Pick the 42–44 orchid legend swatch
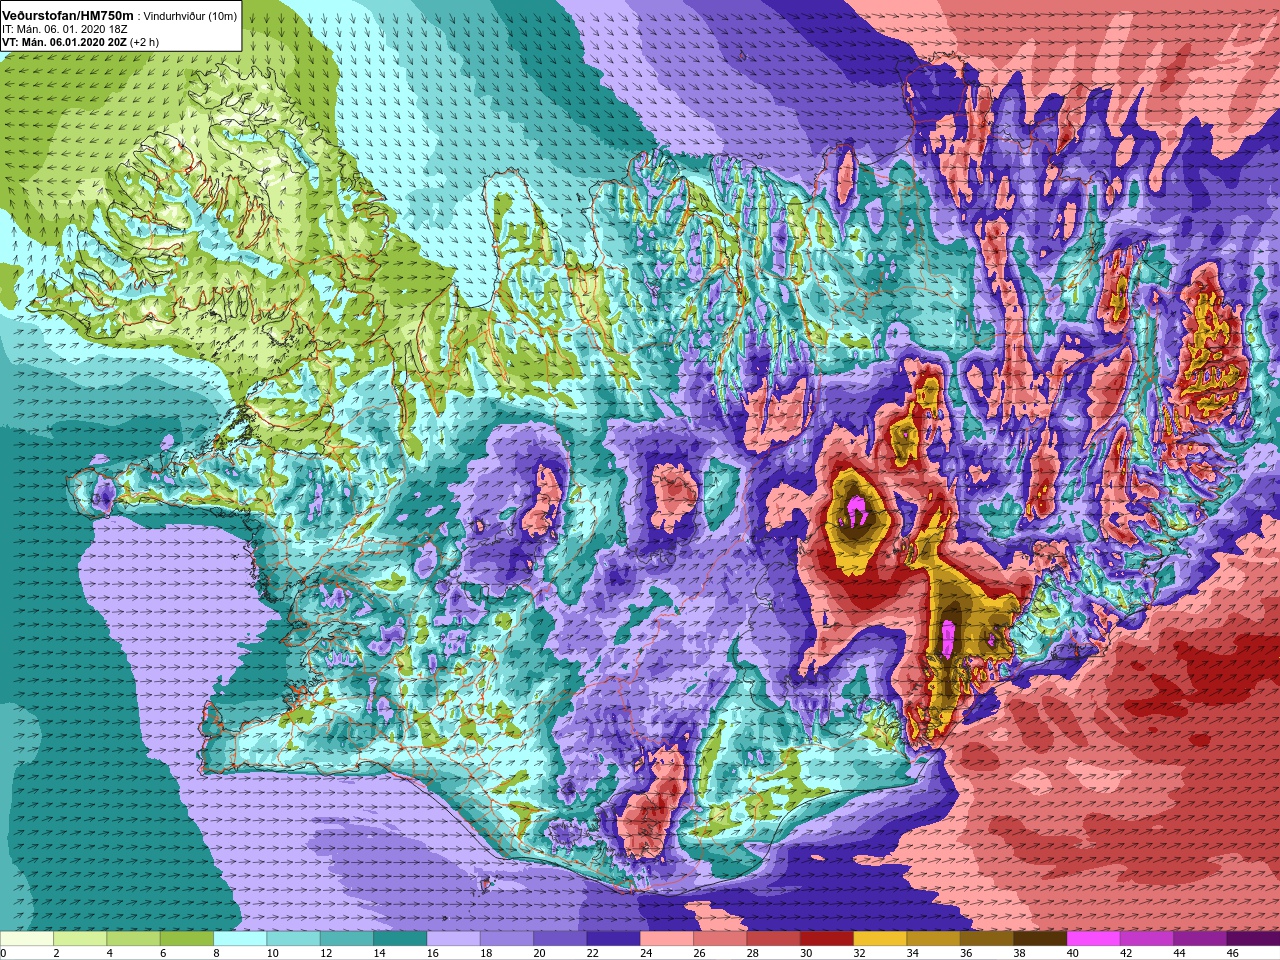This screenshot has width=1280, height=960. coord(1147,939)
